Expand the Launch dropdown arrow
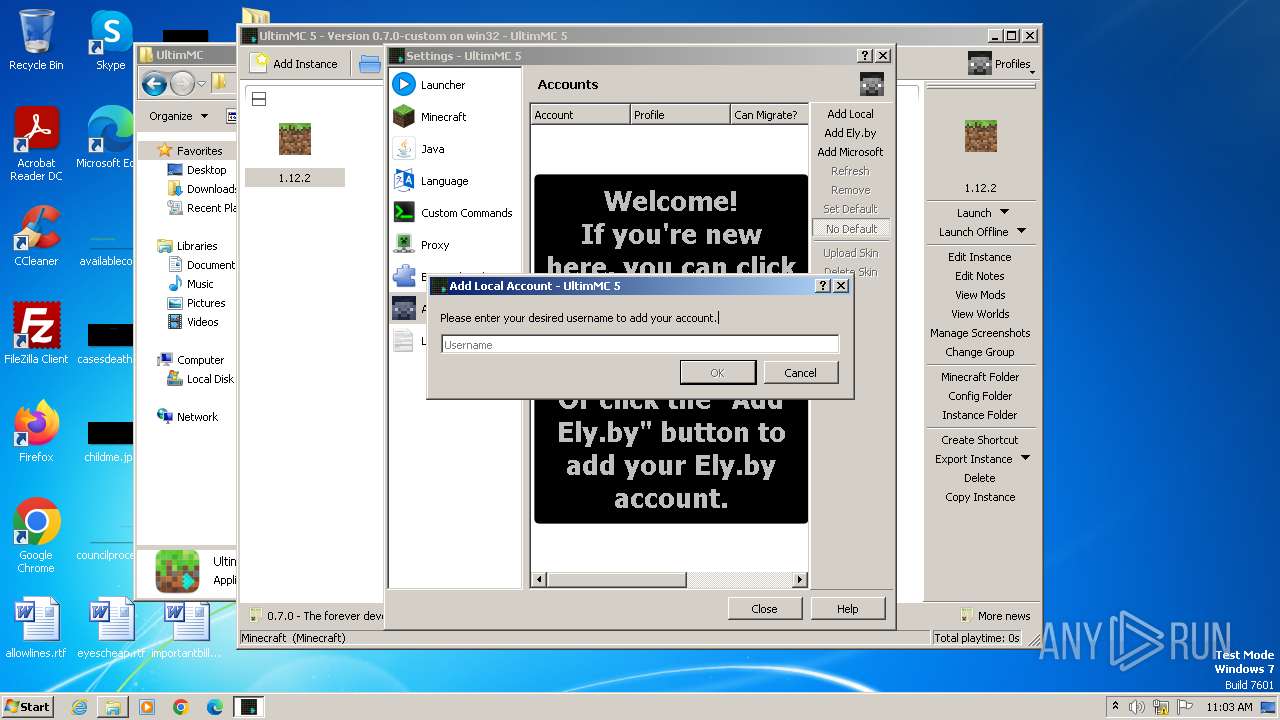 1005,212
